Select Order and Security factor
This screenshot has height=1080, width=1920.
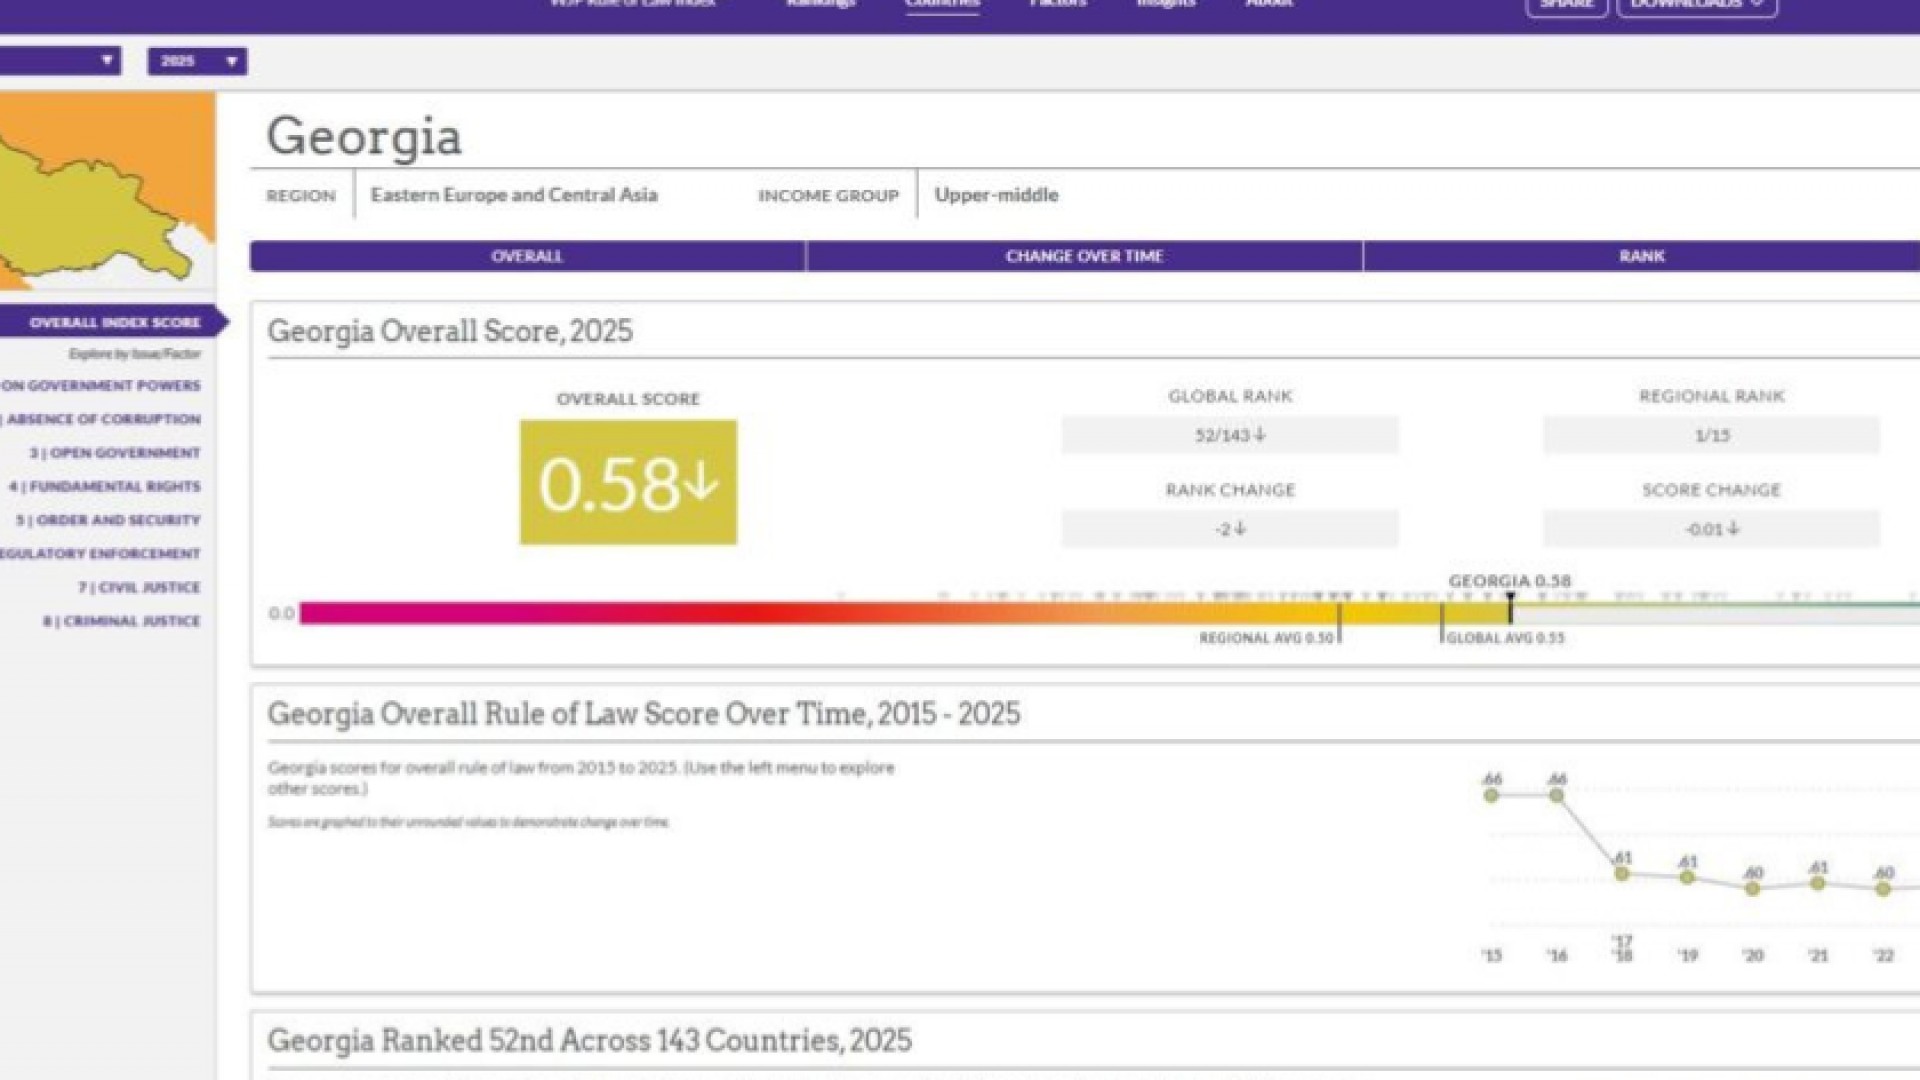coord(108,520)
